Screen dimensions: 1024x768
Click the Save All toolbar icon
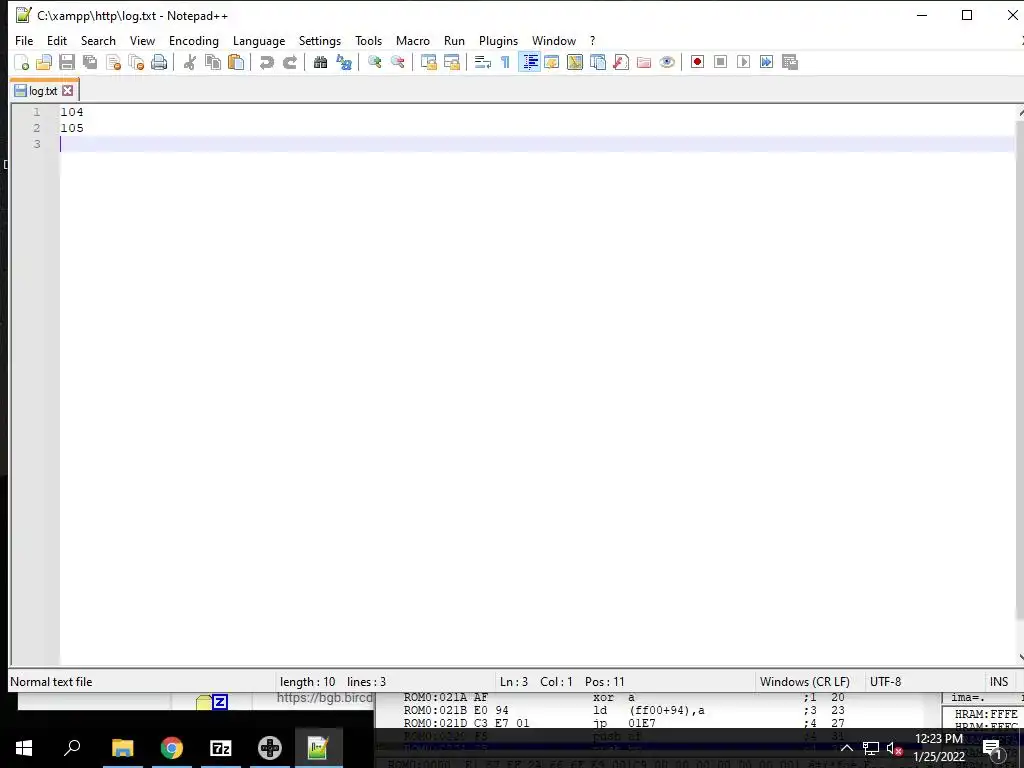pyautogui.click(x=90, y=62)
